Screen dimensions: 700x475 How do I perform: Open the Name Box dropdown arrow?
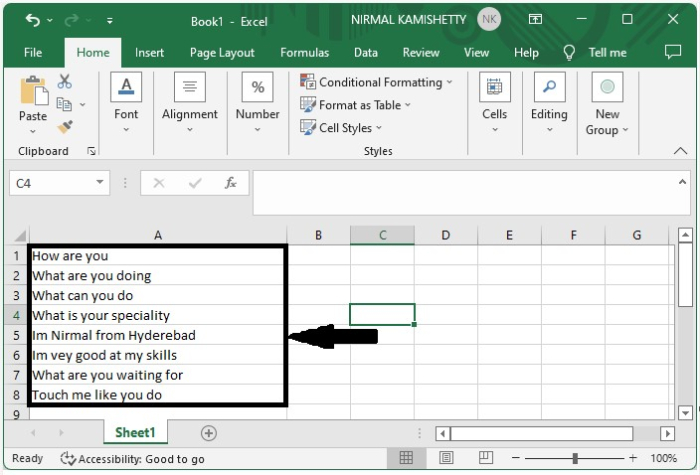(100, 183)
